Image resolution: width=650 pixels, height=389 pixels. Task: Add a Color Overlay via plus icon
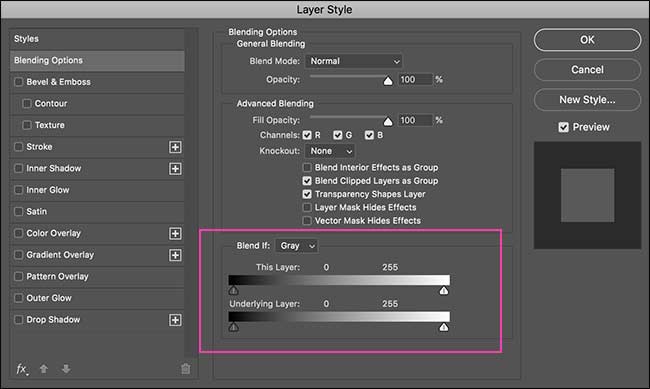(x=175, y=233)
